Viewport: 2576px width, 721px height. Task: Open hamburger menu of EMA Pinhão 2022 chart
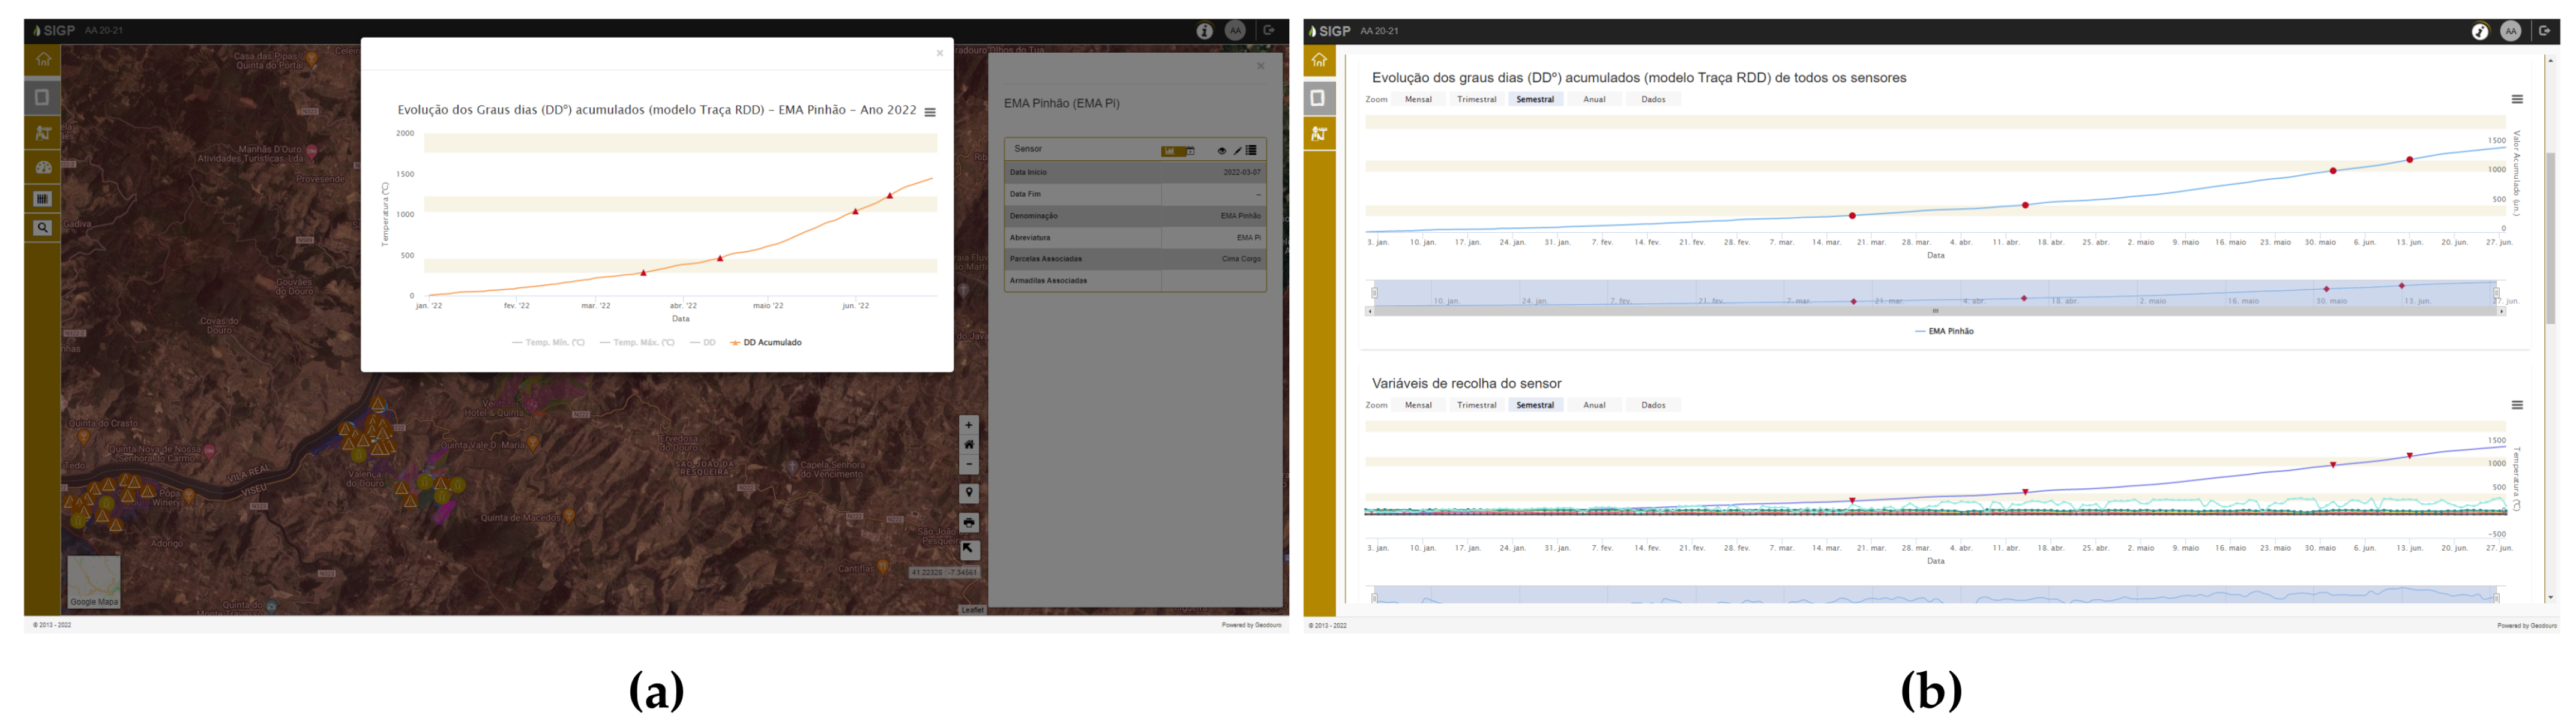930,113
